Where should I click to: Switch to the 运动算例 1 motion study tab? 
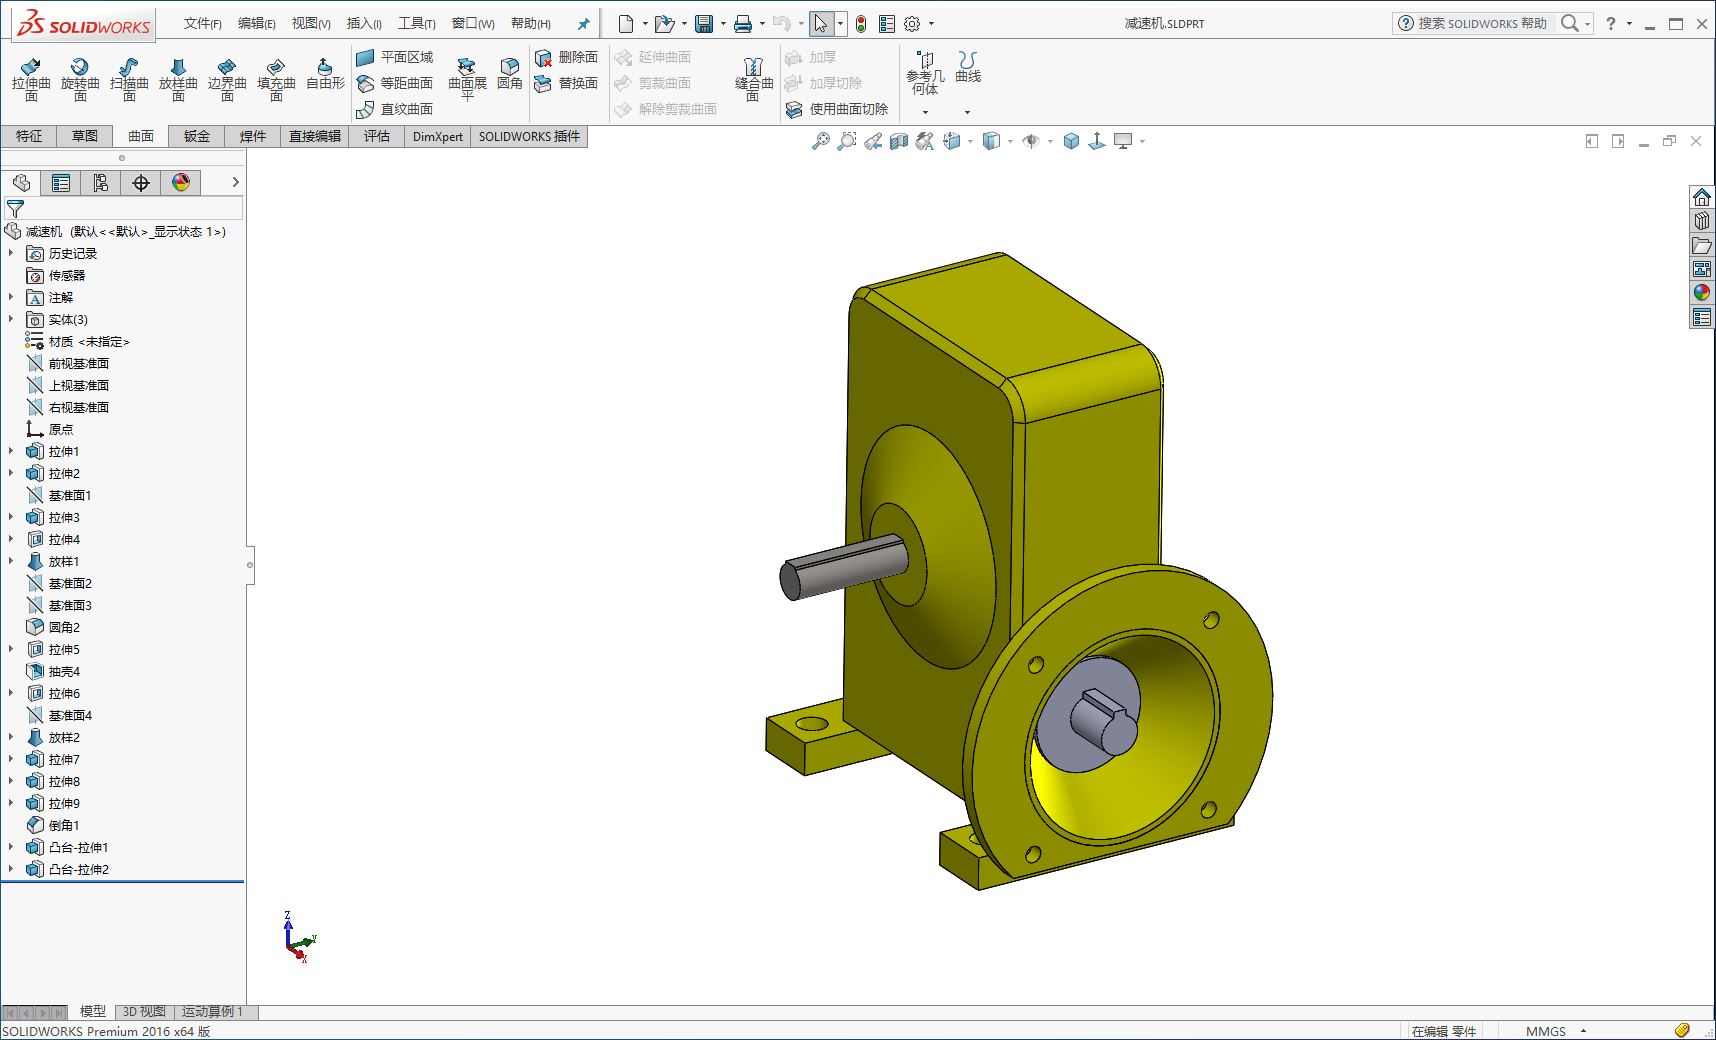click(x=212, y=1011)
